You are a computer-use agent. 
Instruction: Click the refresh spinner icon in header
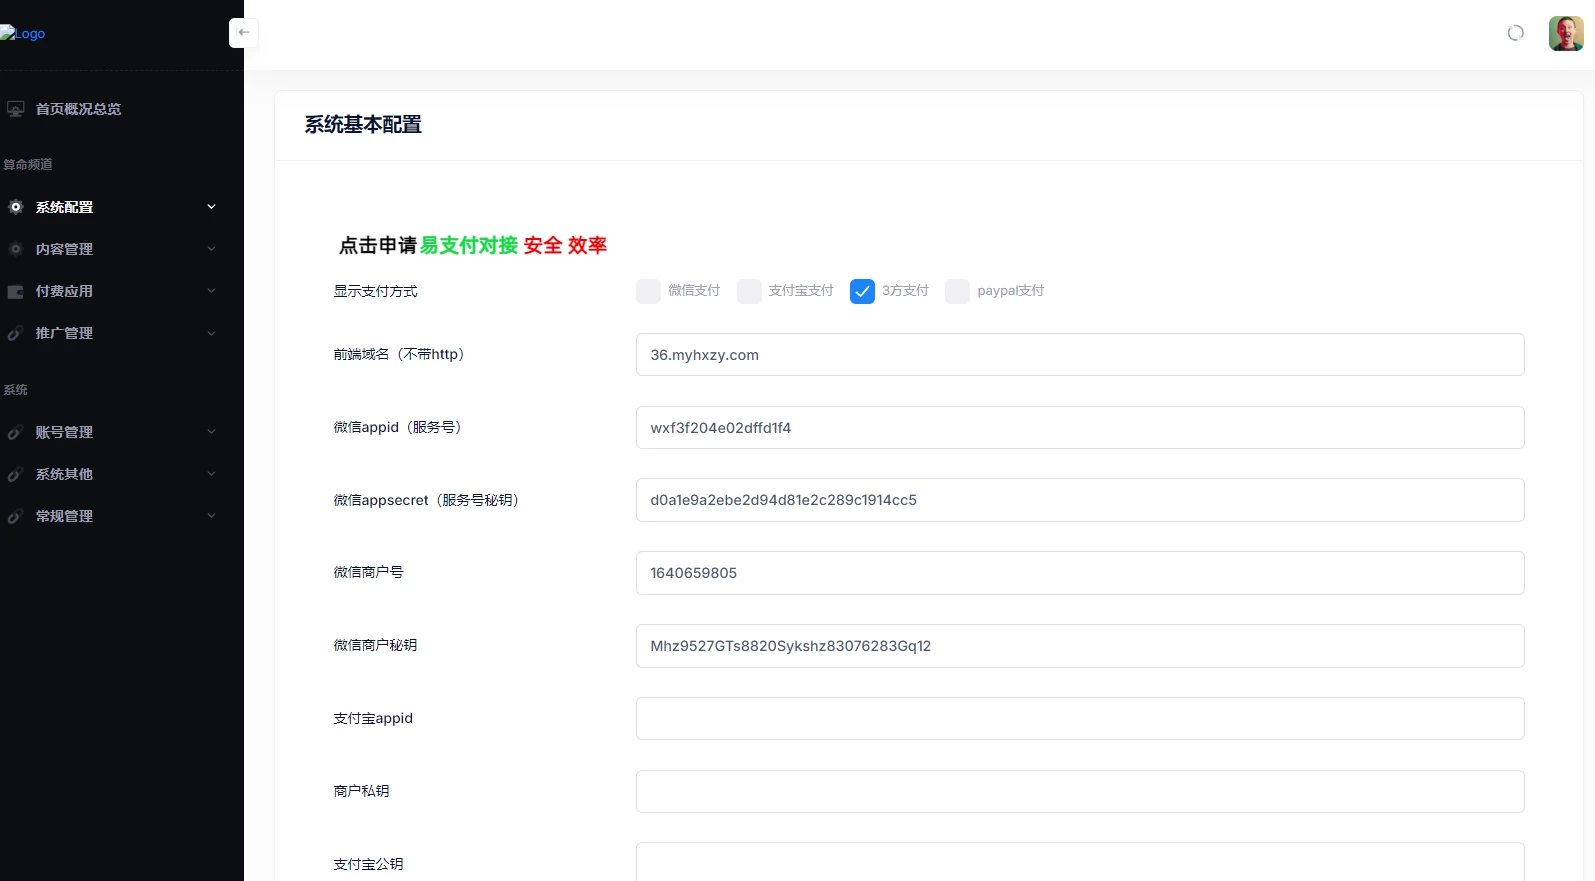tap(1515, 33)
